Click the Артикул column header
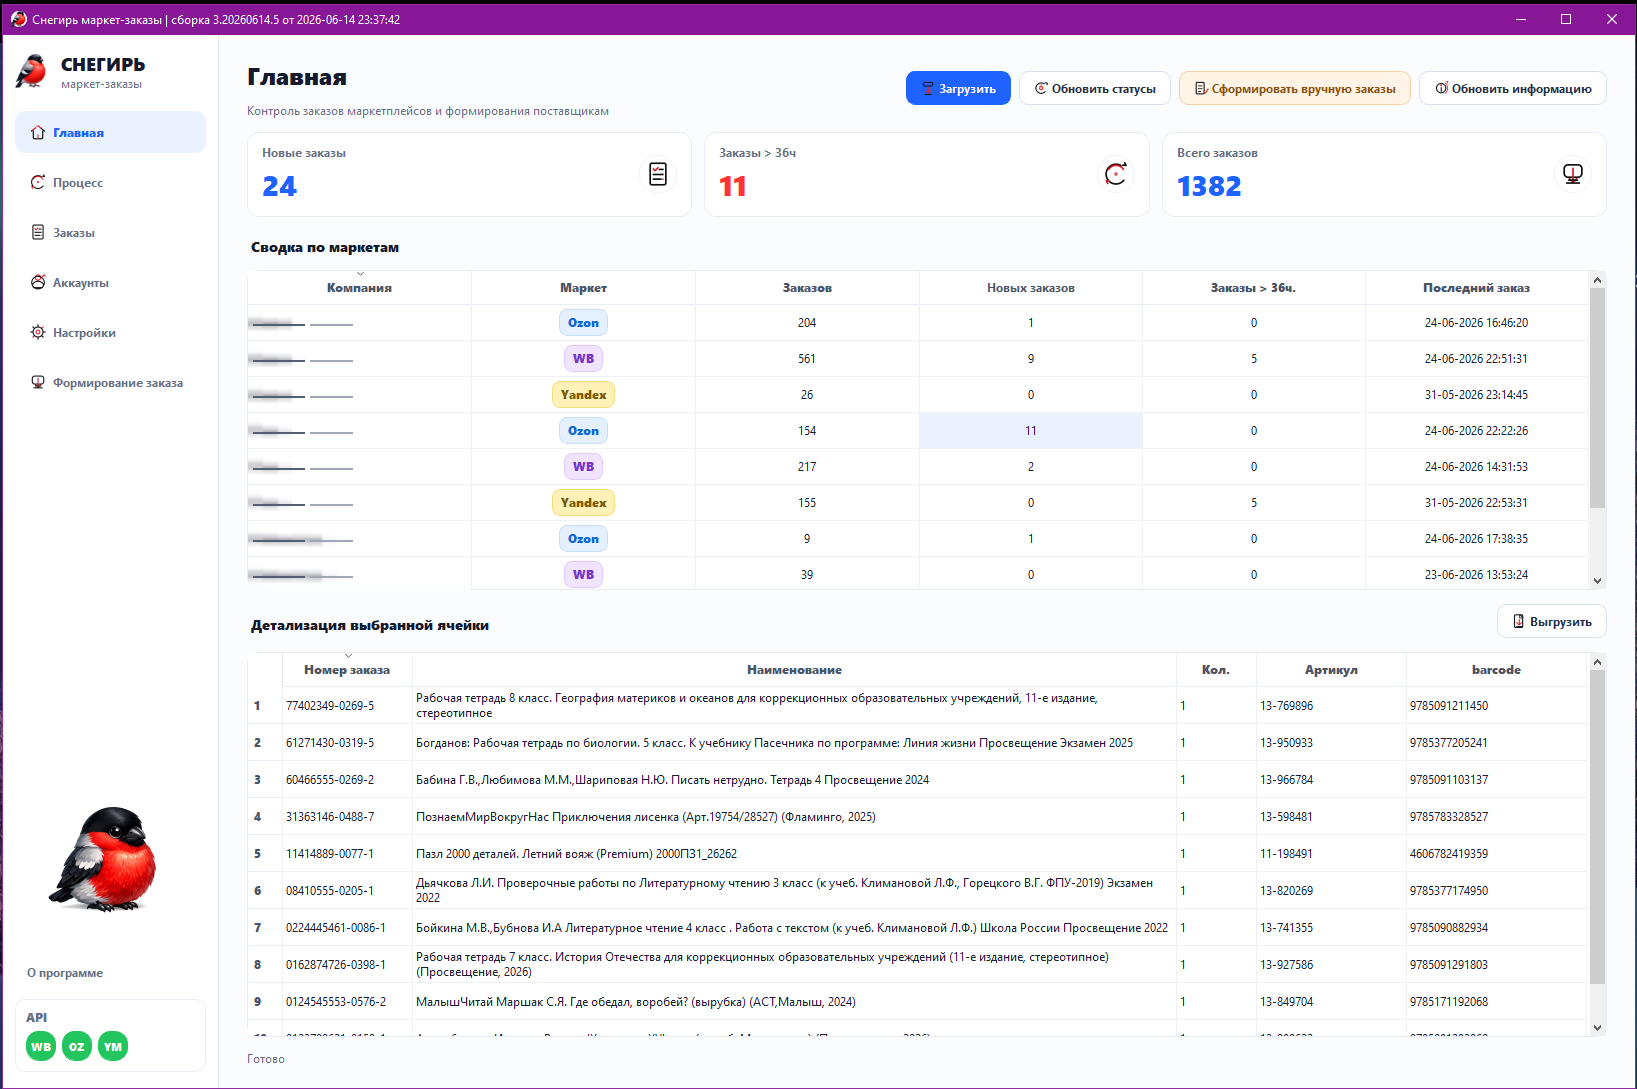Image resolution: width=1637 pixels, height=1089 pixels. (1331, 670)
